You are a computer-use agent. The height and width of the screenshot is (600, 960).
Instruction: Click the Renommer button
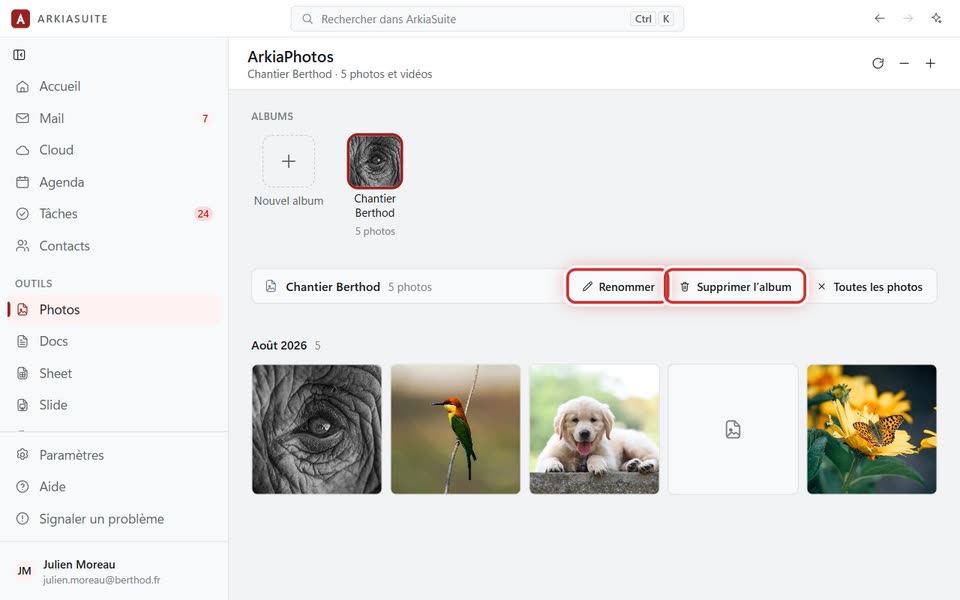618,287
